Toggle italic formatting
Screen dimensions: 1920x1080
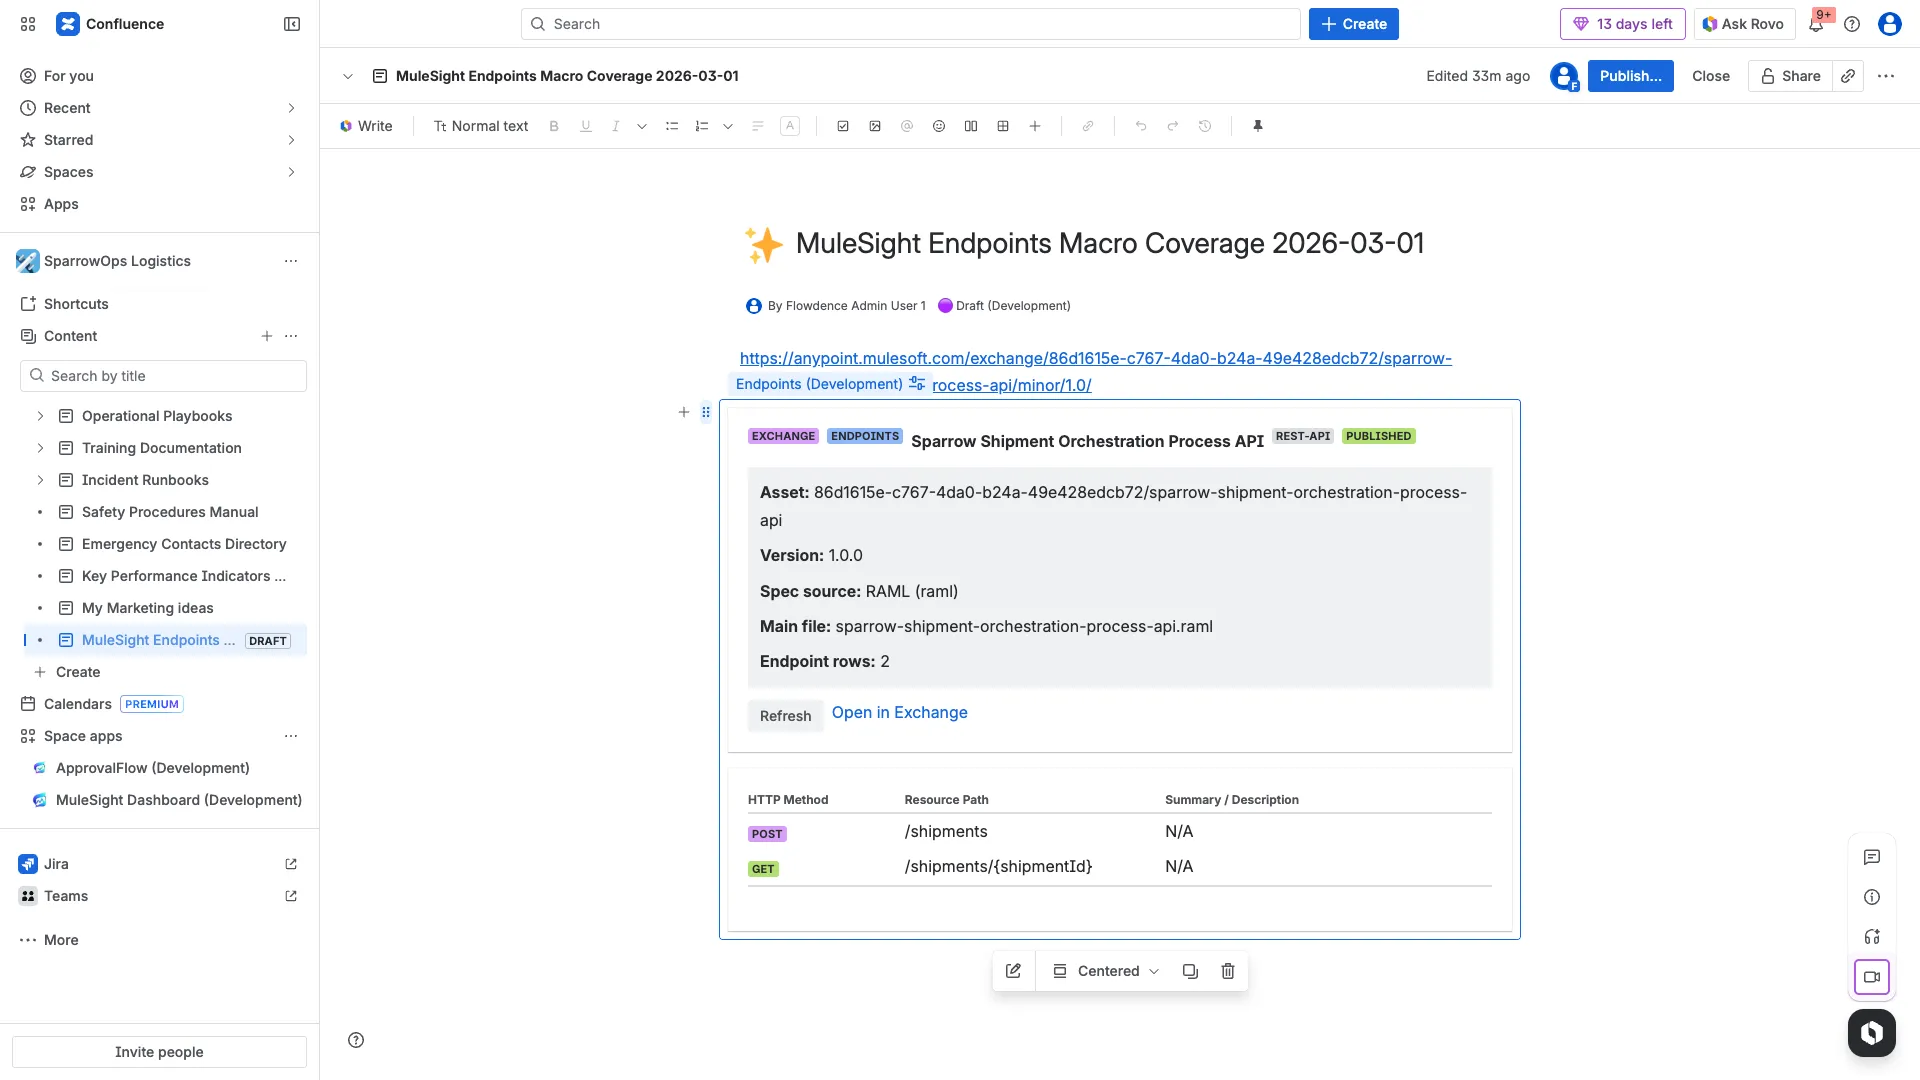(x=615, y=126)
